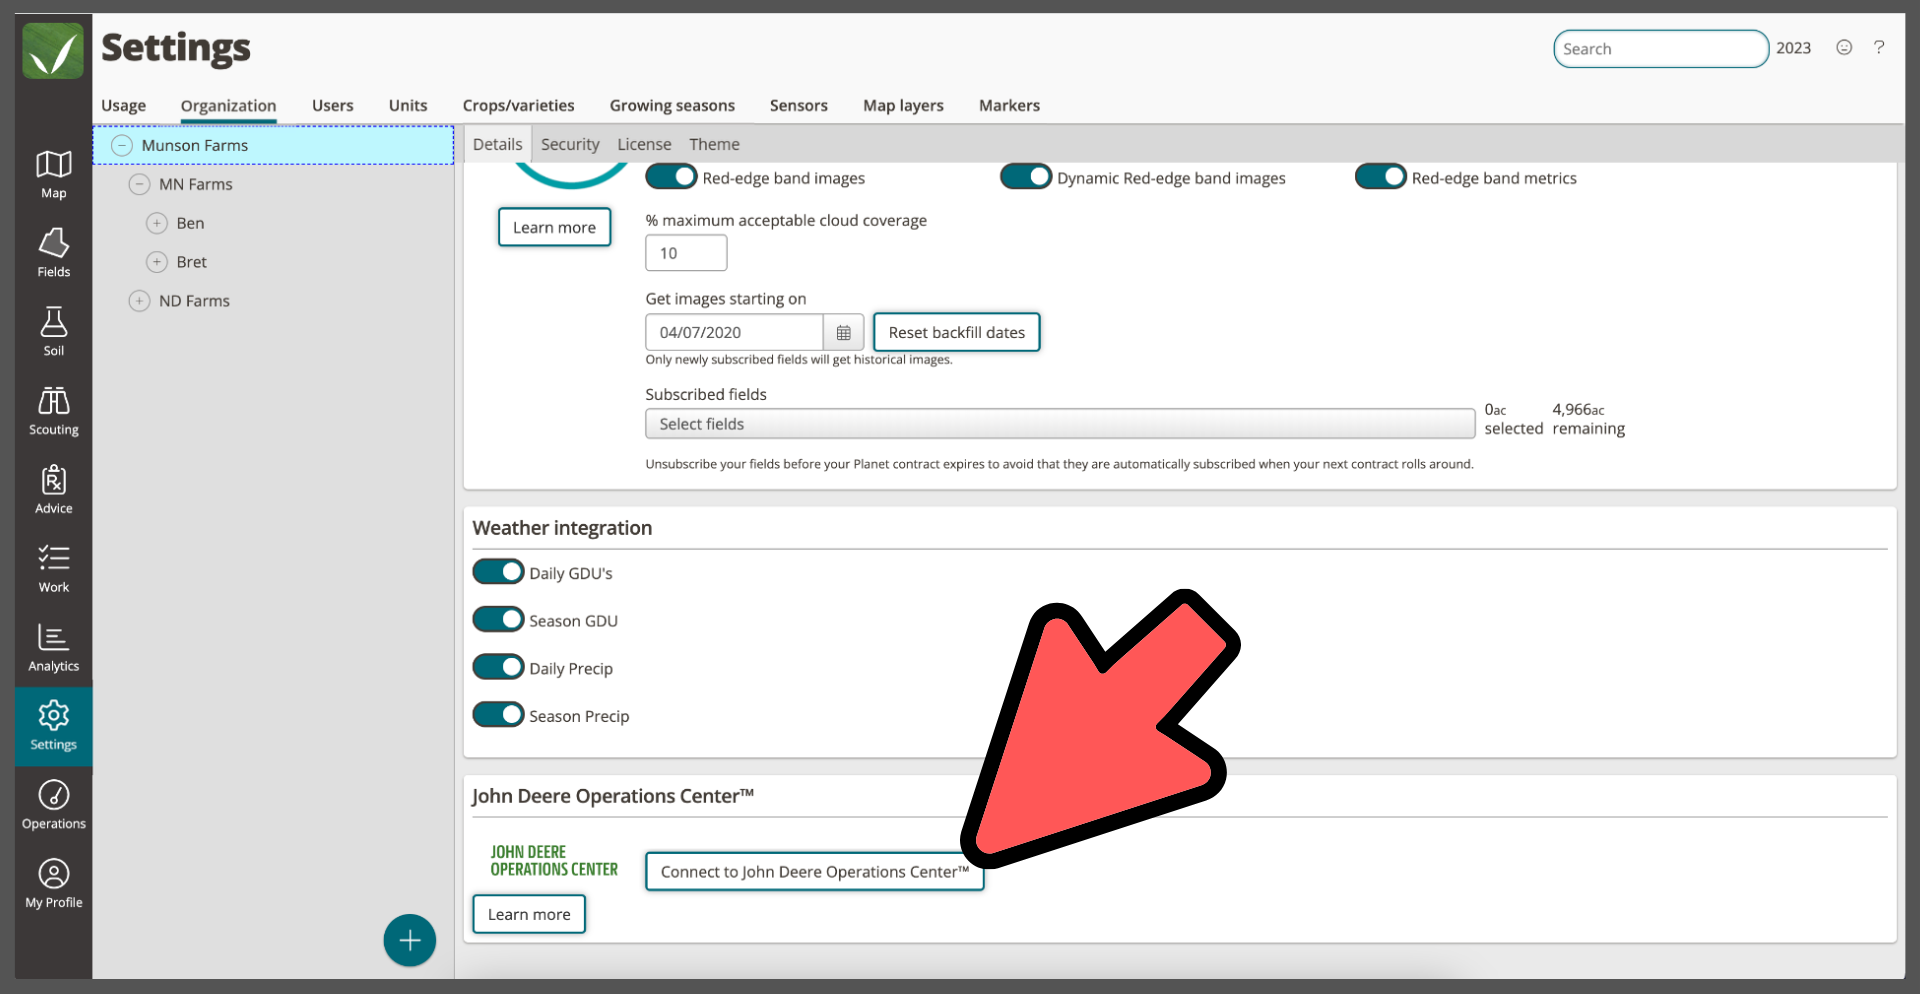Open the Work checklist section
This screenshot has height=996, width=1920.
coord(53,569)
